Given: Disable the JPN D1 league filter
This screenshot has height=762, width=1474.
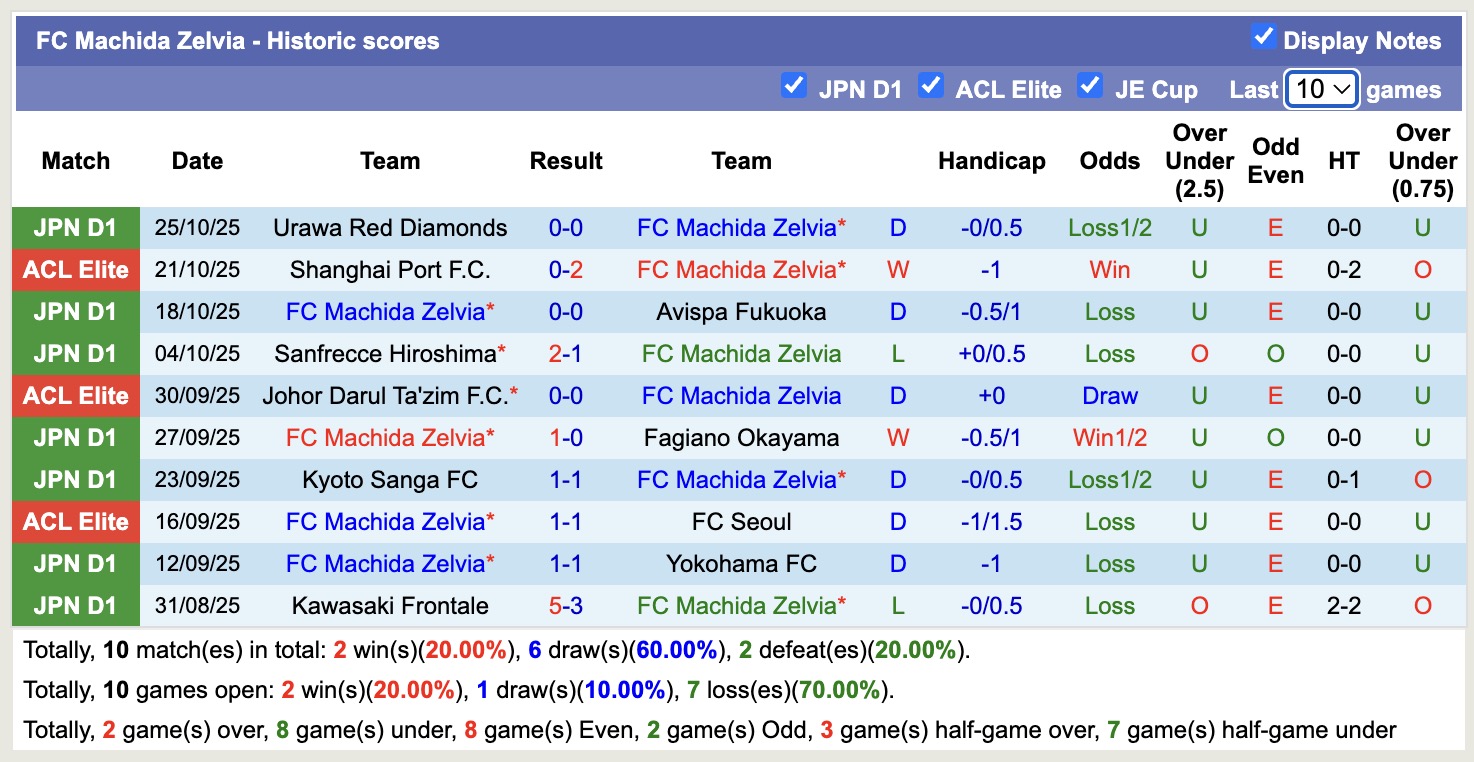Looking at the screenshot, I should (794, 86).
